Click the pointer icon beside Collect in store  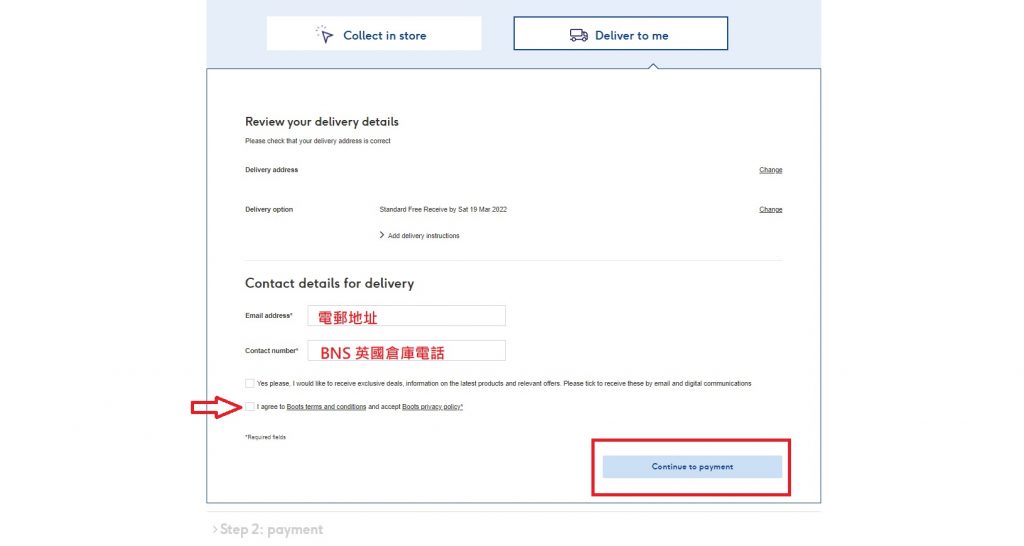[x=325, y=35]
